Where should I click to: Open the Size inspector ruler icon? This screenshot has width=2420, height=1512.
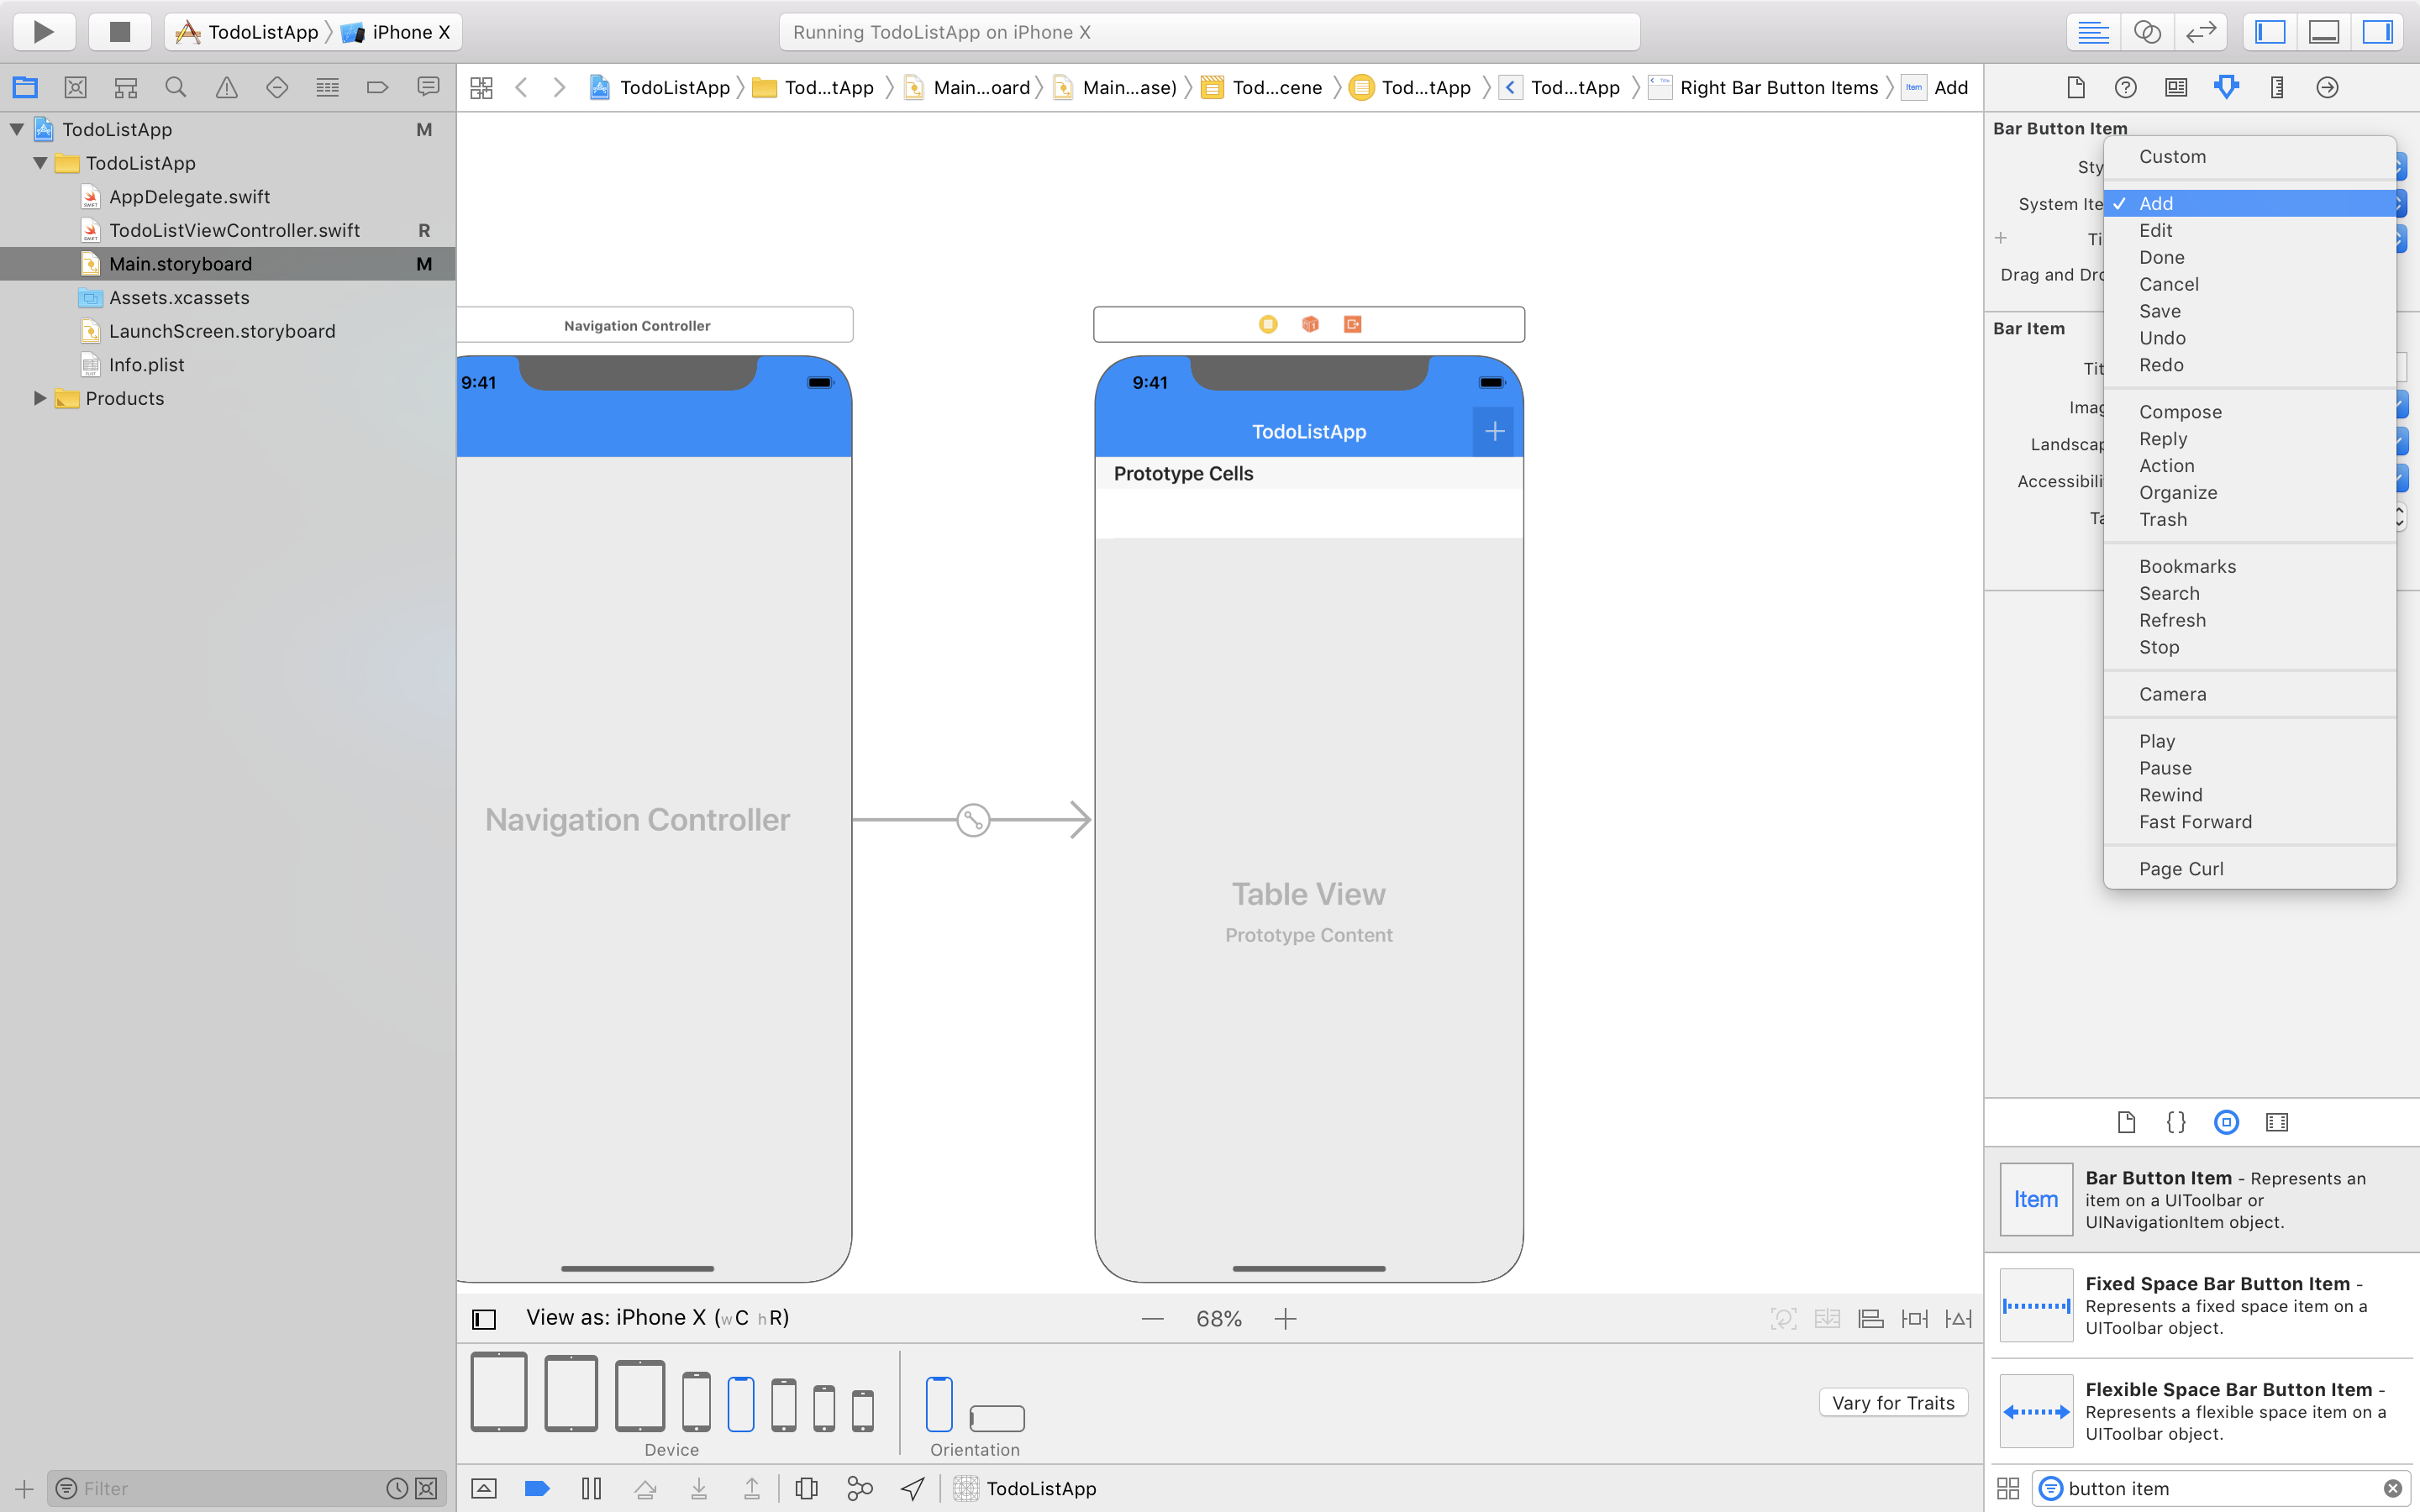[x=2276, y=88]
